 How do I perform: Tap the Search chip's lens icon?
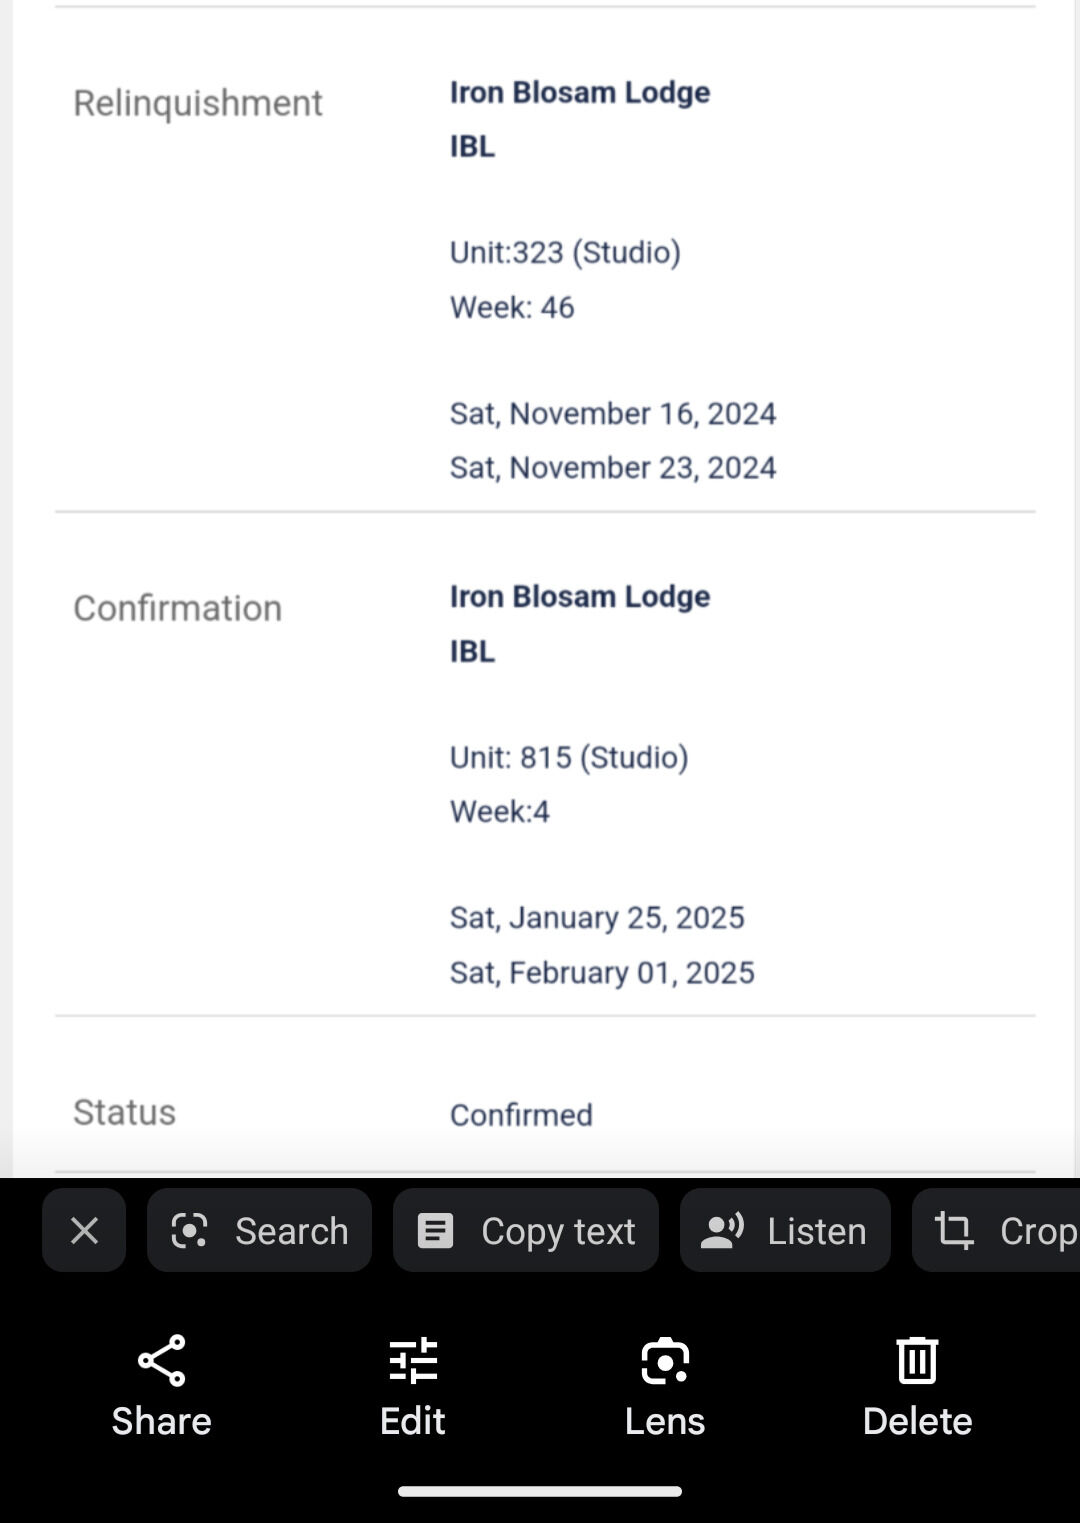(189, 1230)
